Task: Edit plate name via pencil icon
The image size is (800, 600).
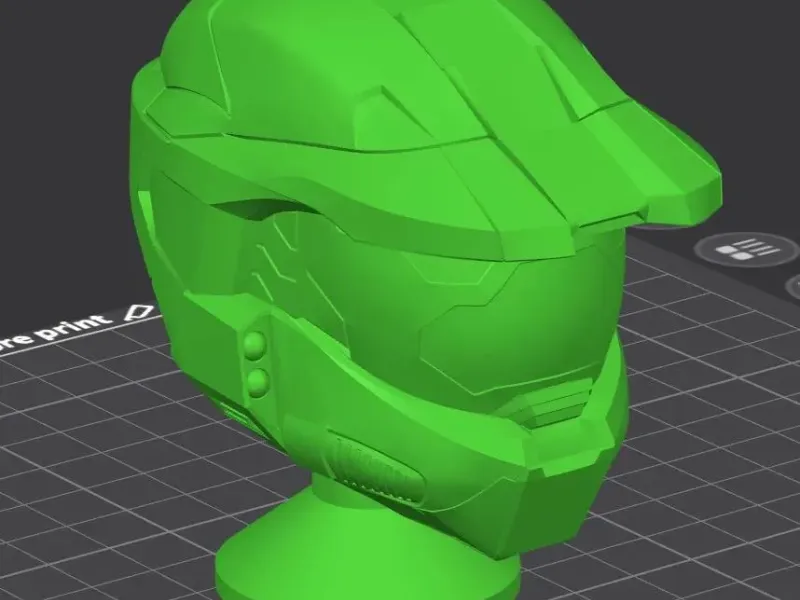Action: coord(139,312)
